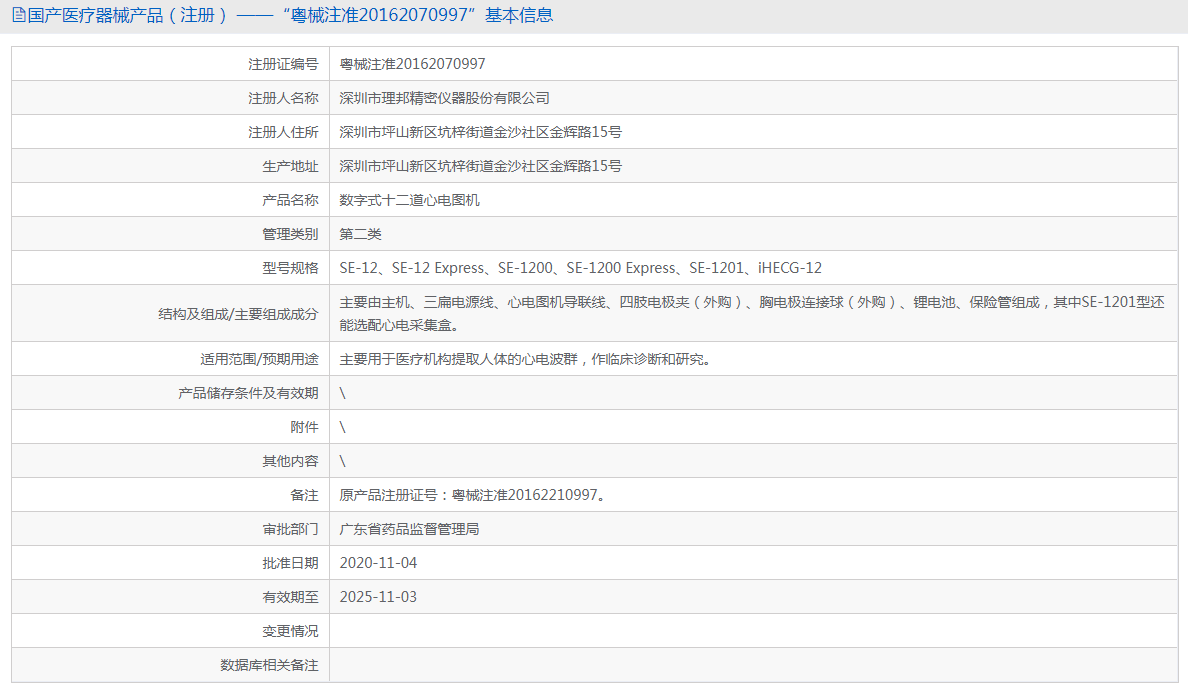
Task: Click the intended use description text
Action: click(525, 359)
